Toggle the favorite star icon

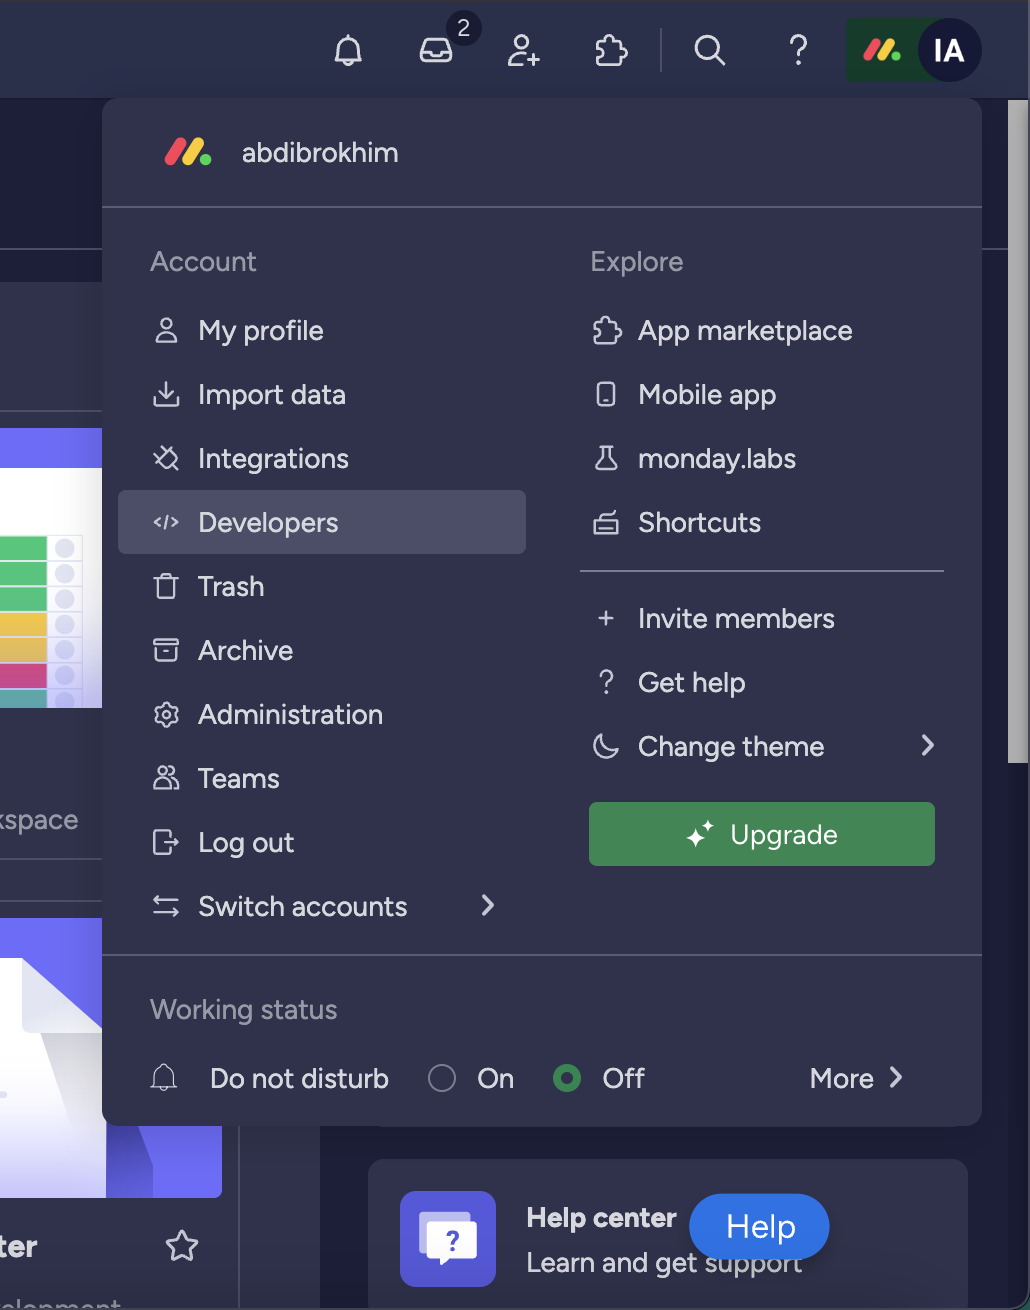[182, 1246]
